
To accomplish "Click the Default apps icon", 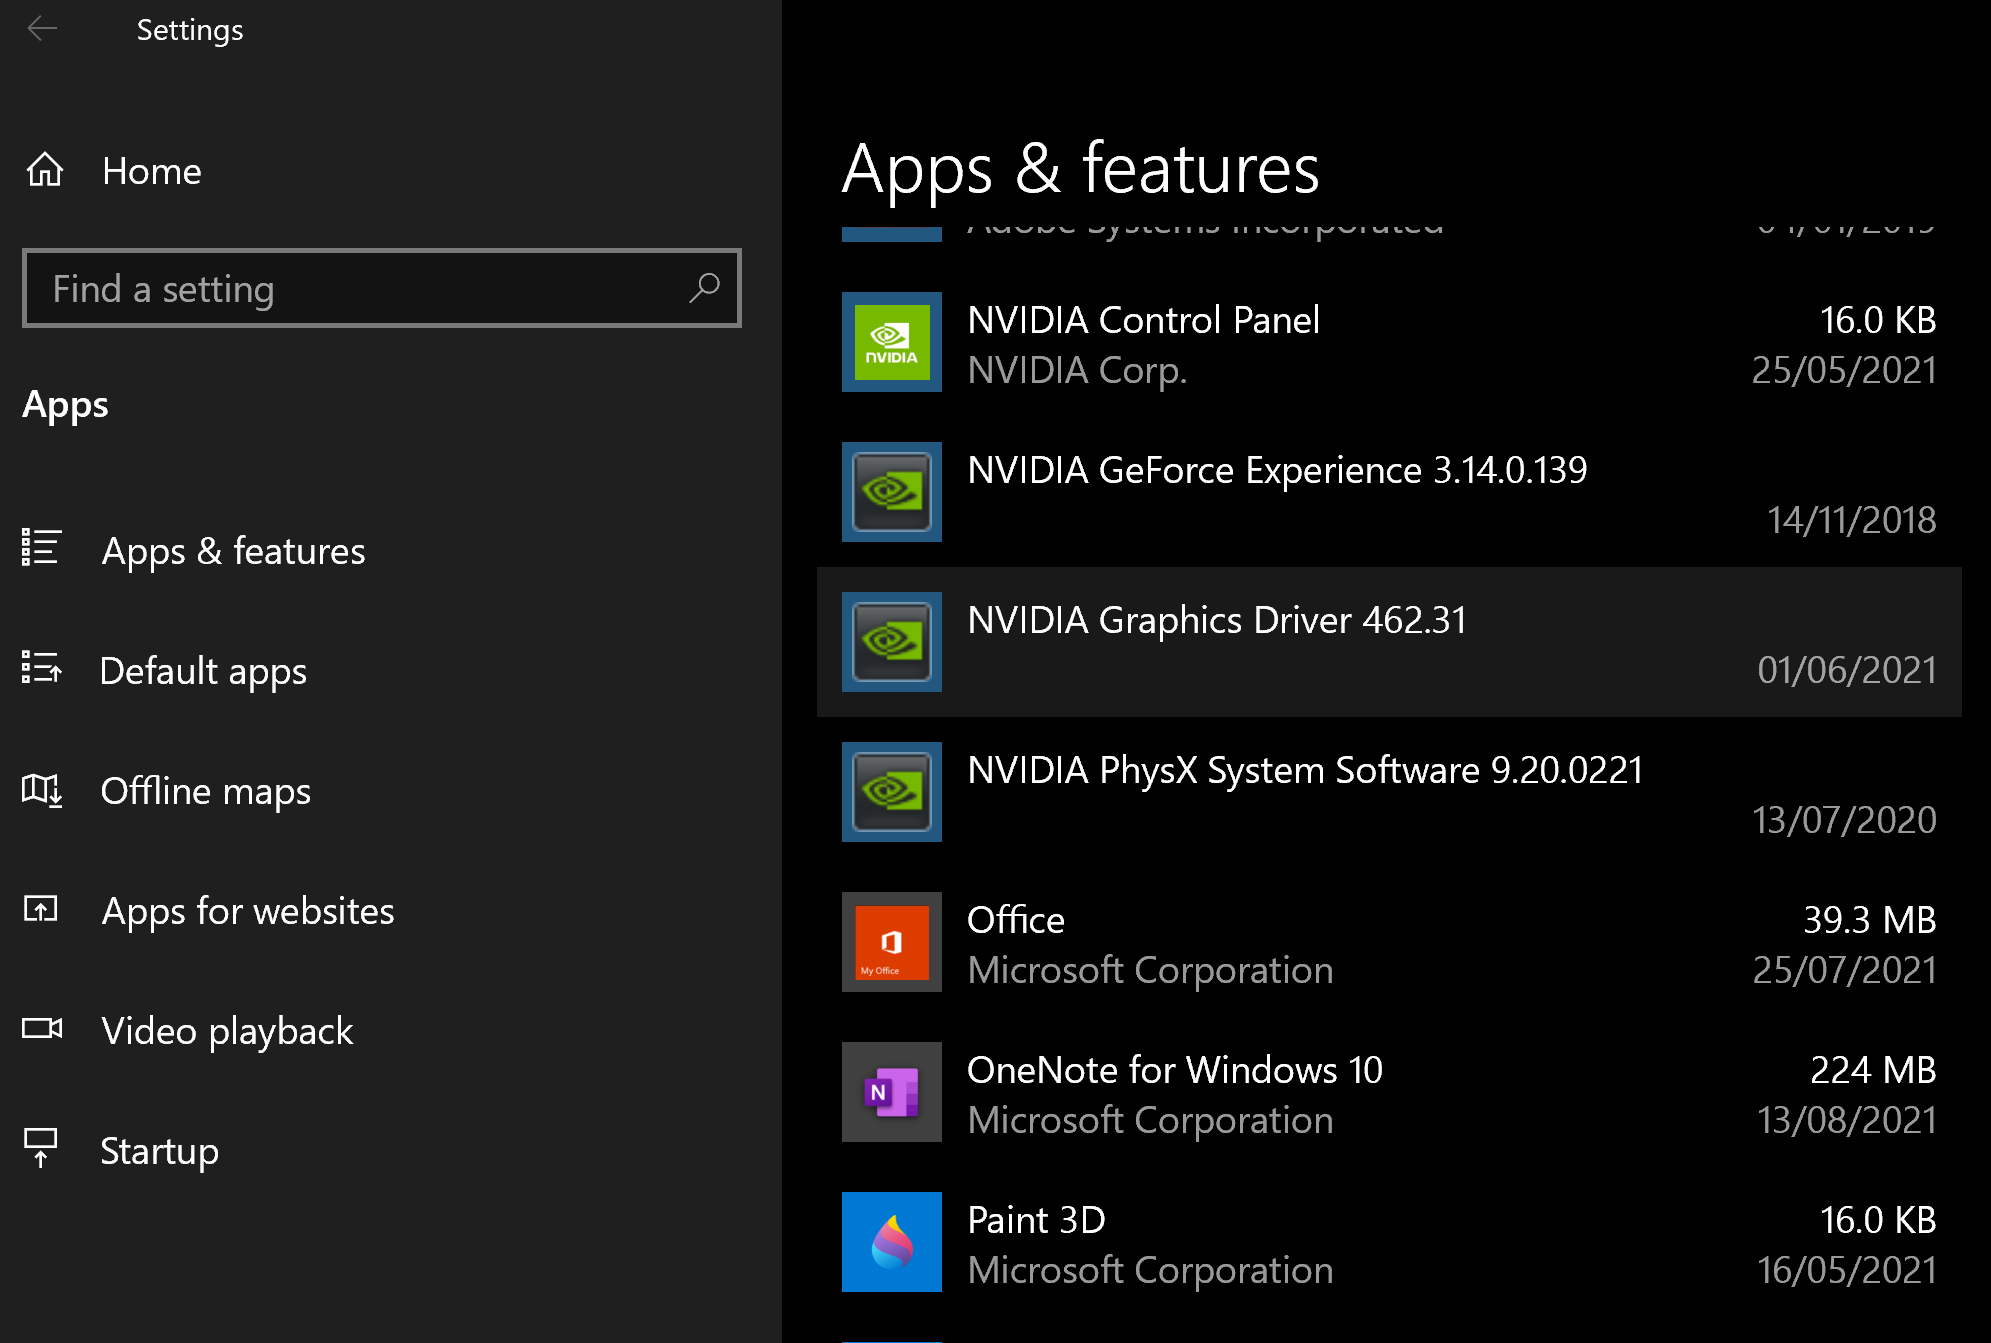I will (x=42, y=668).
